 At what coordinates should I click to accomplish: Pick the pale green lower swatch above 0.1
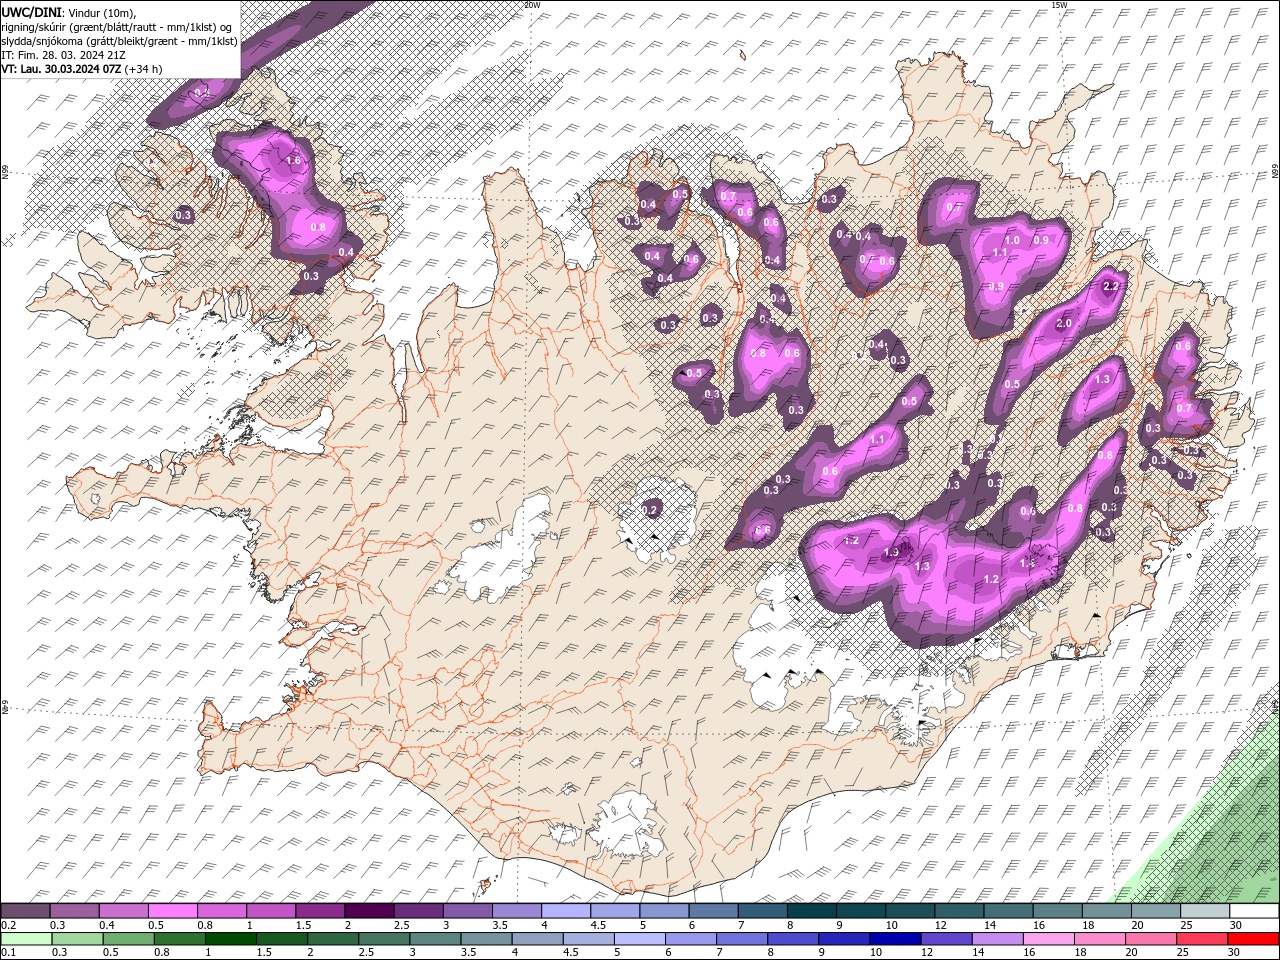[x=25, y=939]
